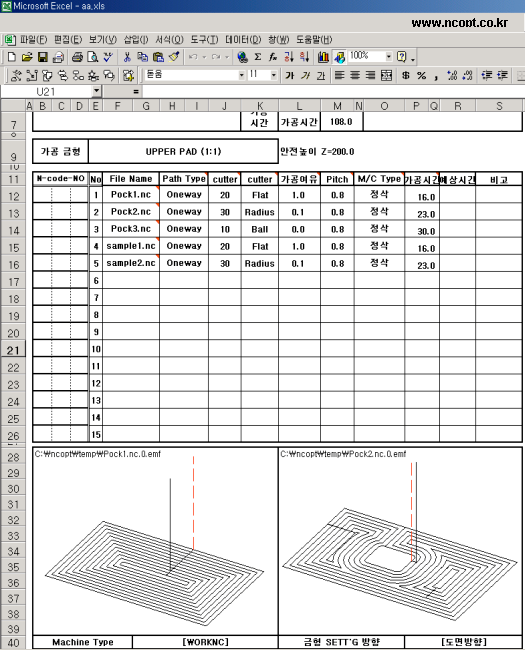Select row 21 header
Screen dimensions: 525x651
(x=13, y=350)
